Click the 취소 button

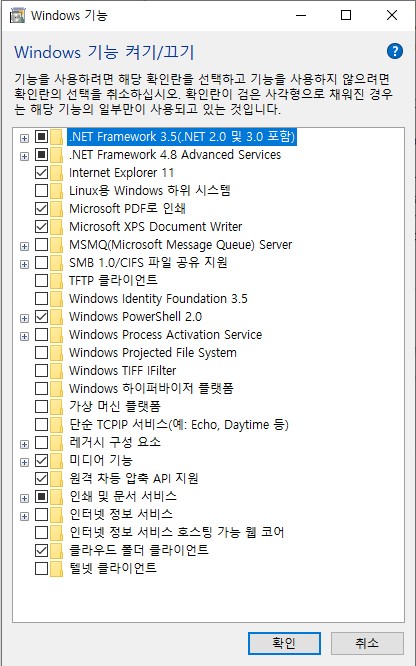[x=367, y=643]
